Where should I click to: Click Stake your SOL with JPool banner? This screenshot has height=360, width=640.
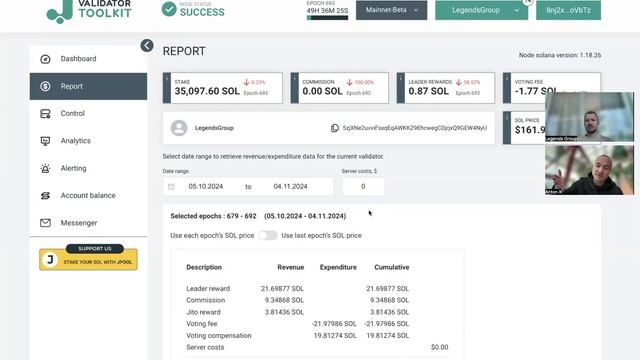point(88,259)
